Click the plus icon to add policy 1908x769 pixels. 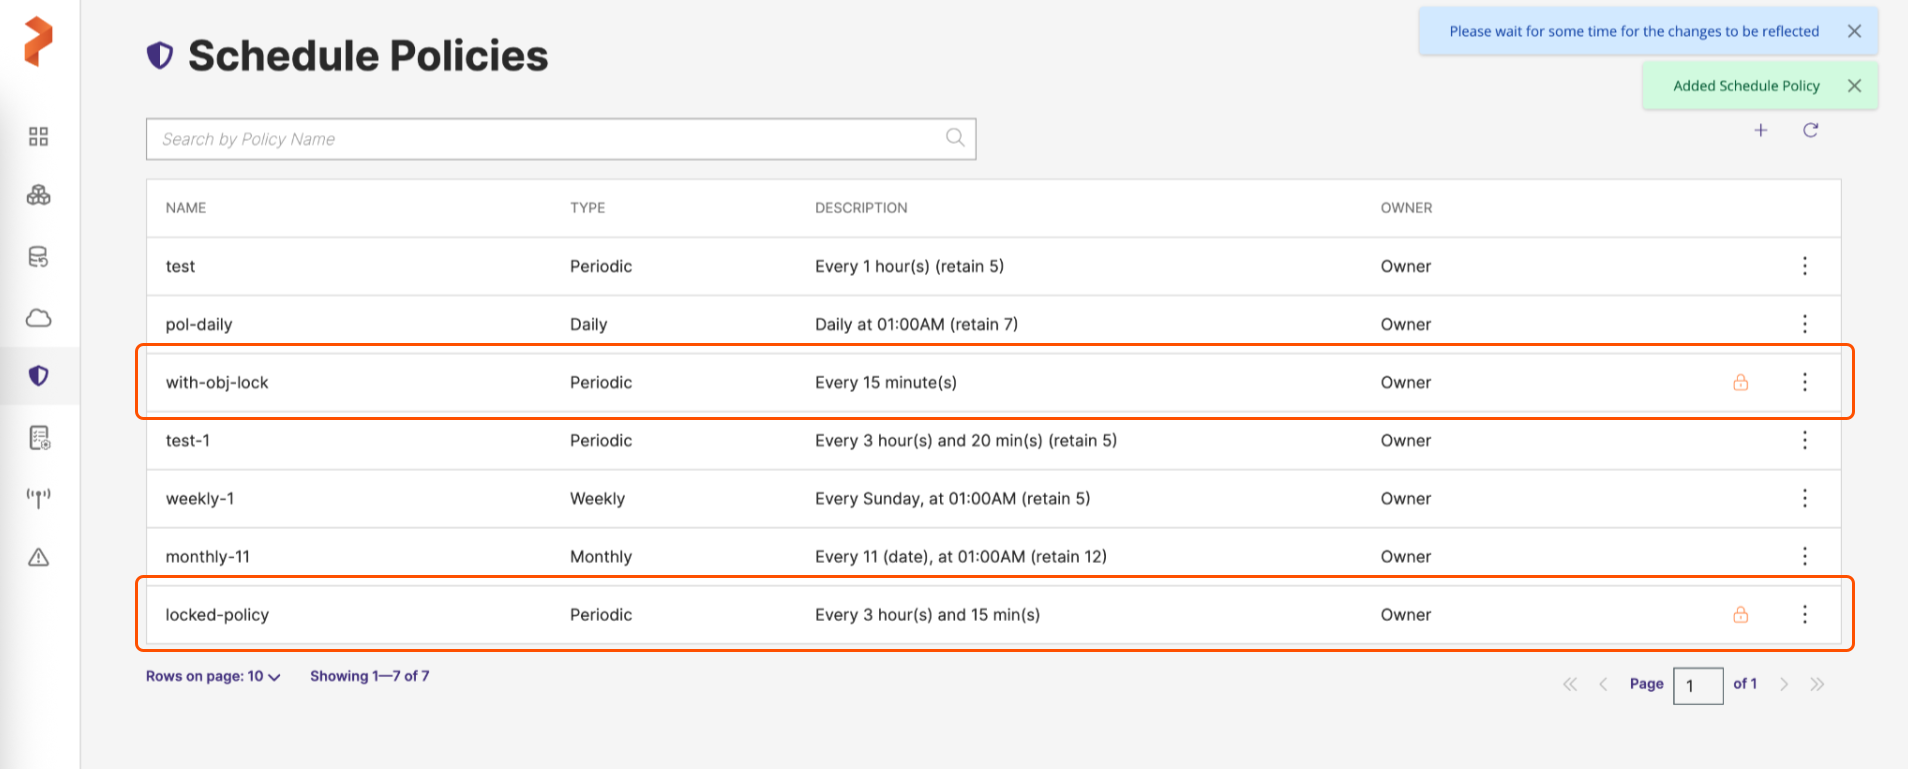[1761, 131]
